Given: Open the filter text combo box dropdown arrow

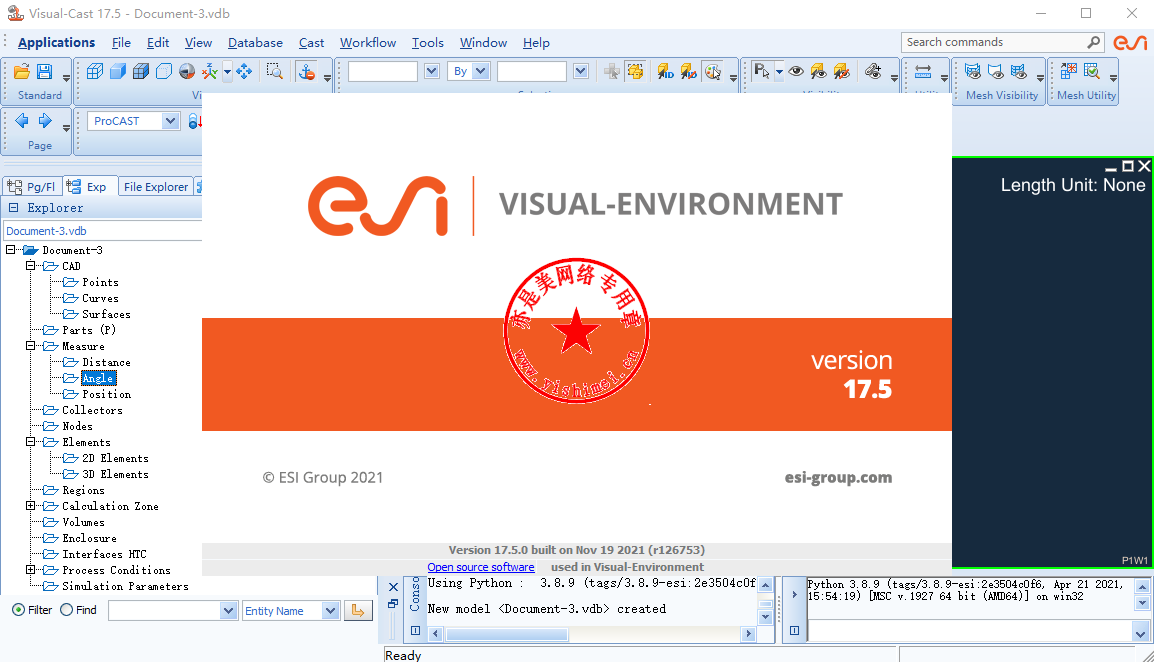Looking at the screenshot, I should pyautogui.click(x=228, y=610).
